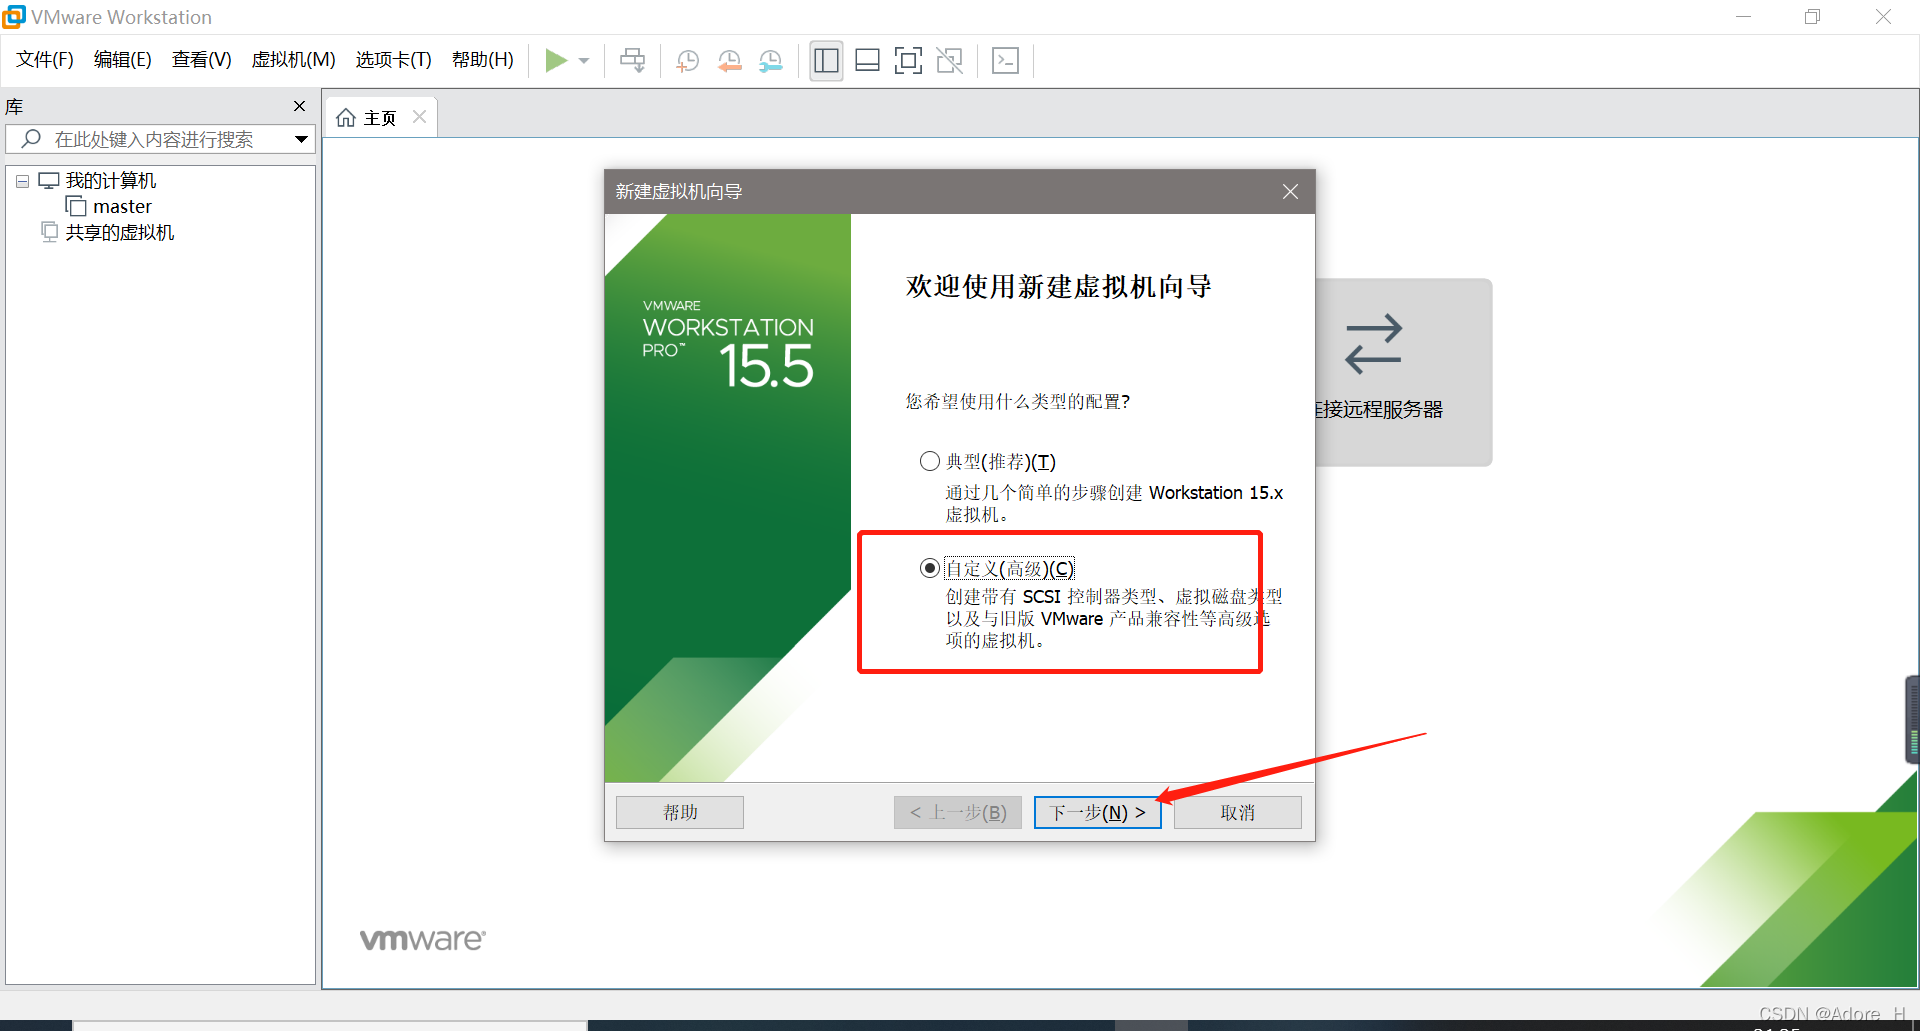Open the 虚拟机(M) menu
The image size is (1920, 1031).
pos(293,60)
